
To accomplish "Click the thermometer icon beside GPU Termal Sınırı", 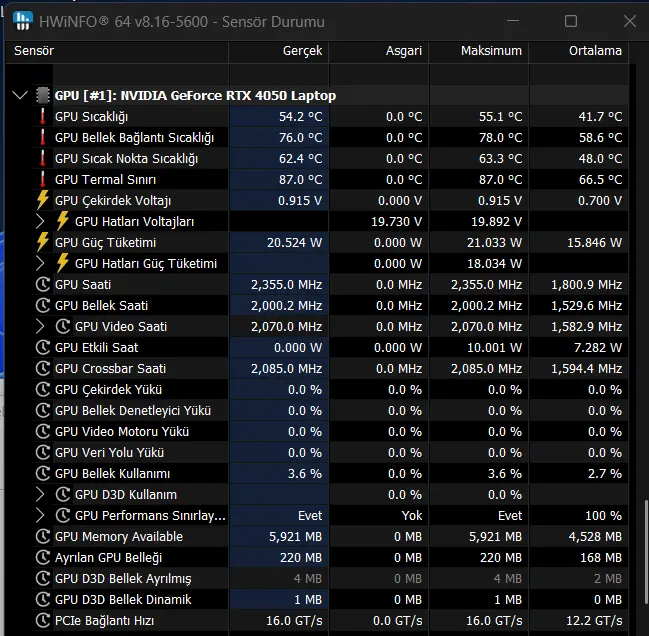I will pos(43,179).
